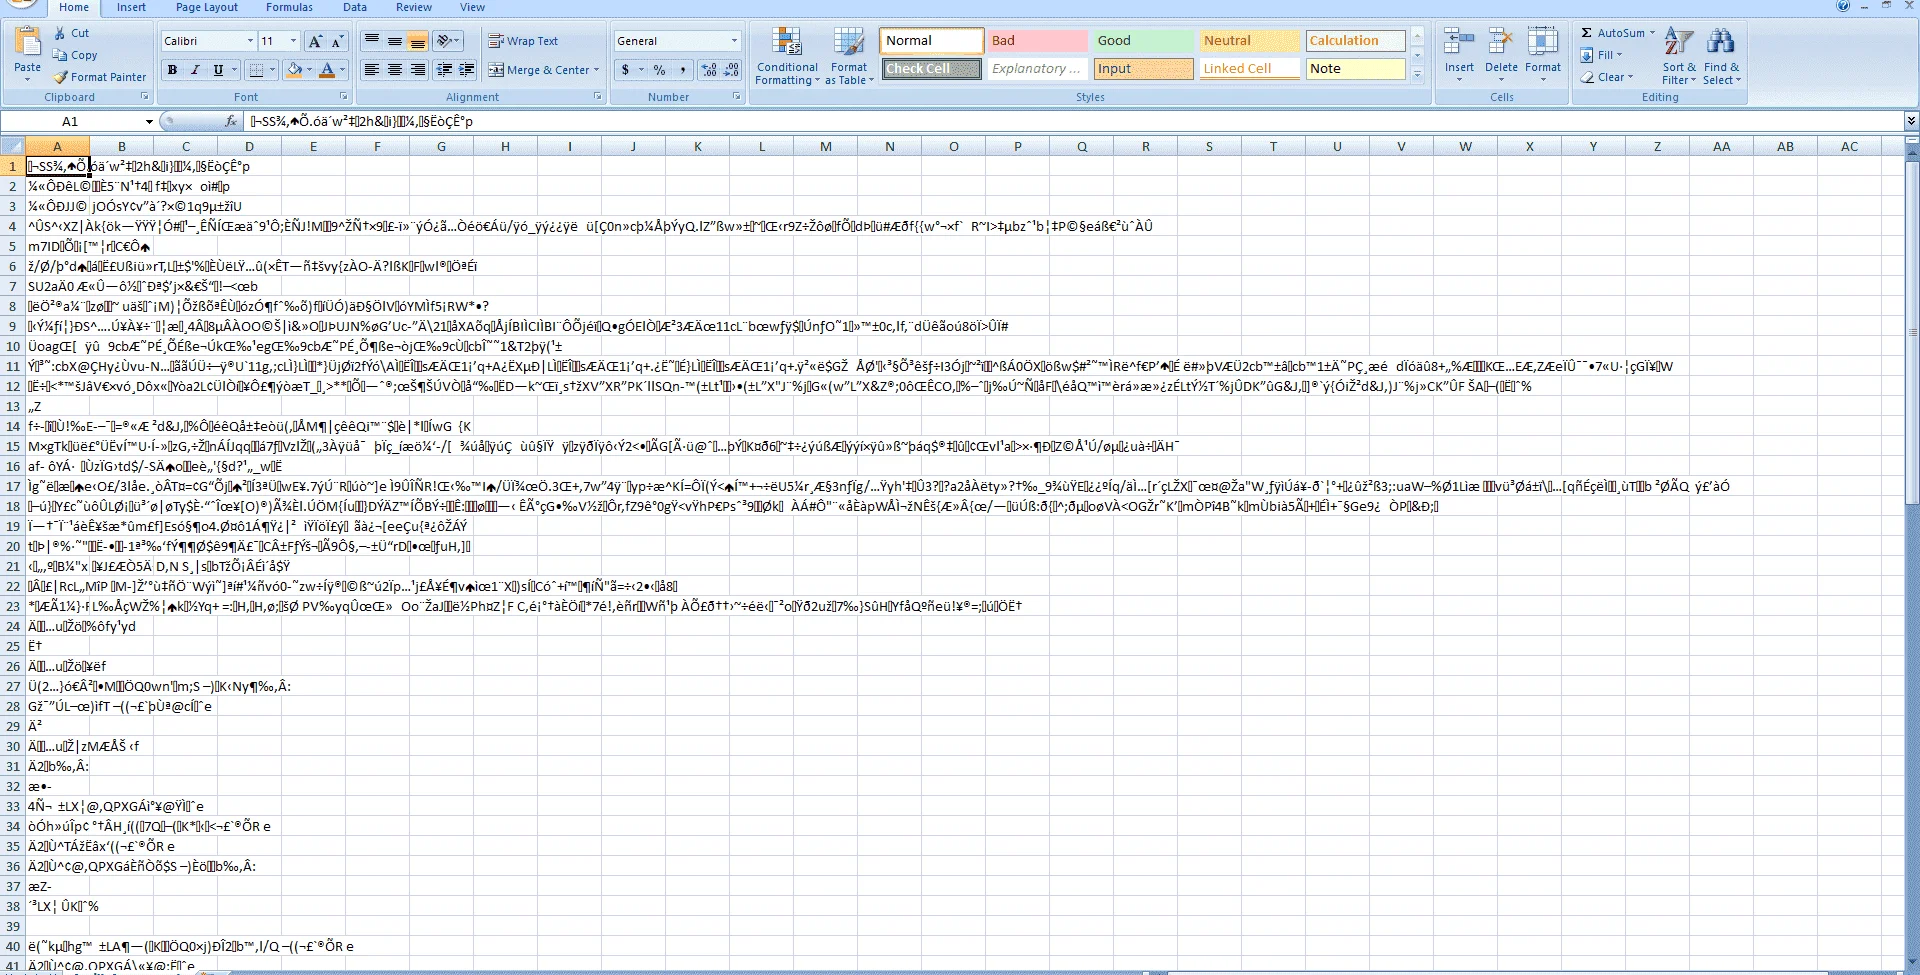This screenshot has width=1920, height=975.
Task: Open the Review tab
Action: click(x=414, y=7)
